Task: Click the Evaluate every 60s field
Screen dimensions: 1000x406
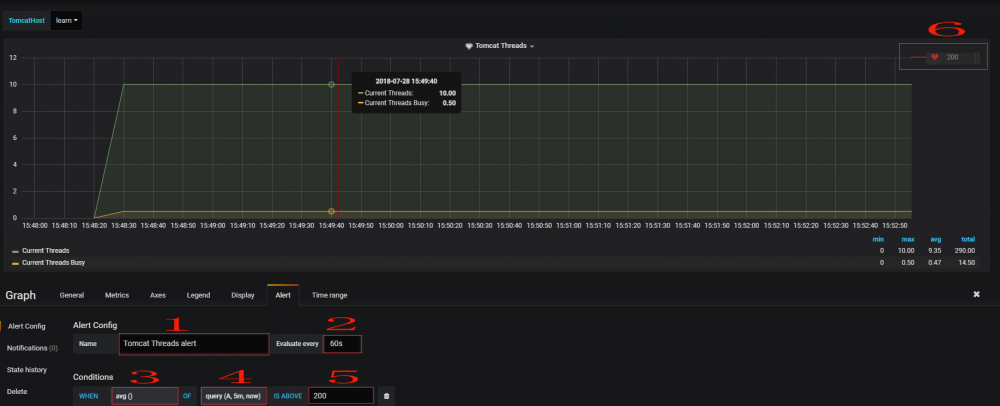Action: click(x=341, y=344)
